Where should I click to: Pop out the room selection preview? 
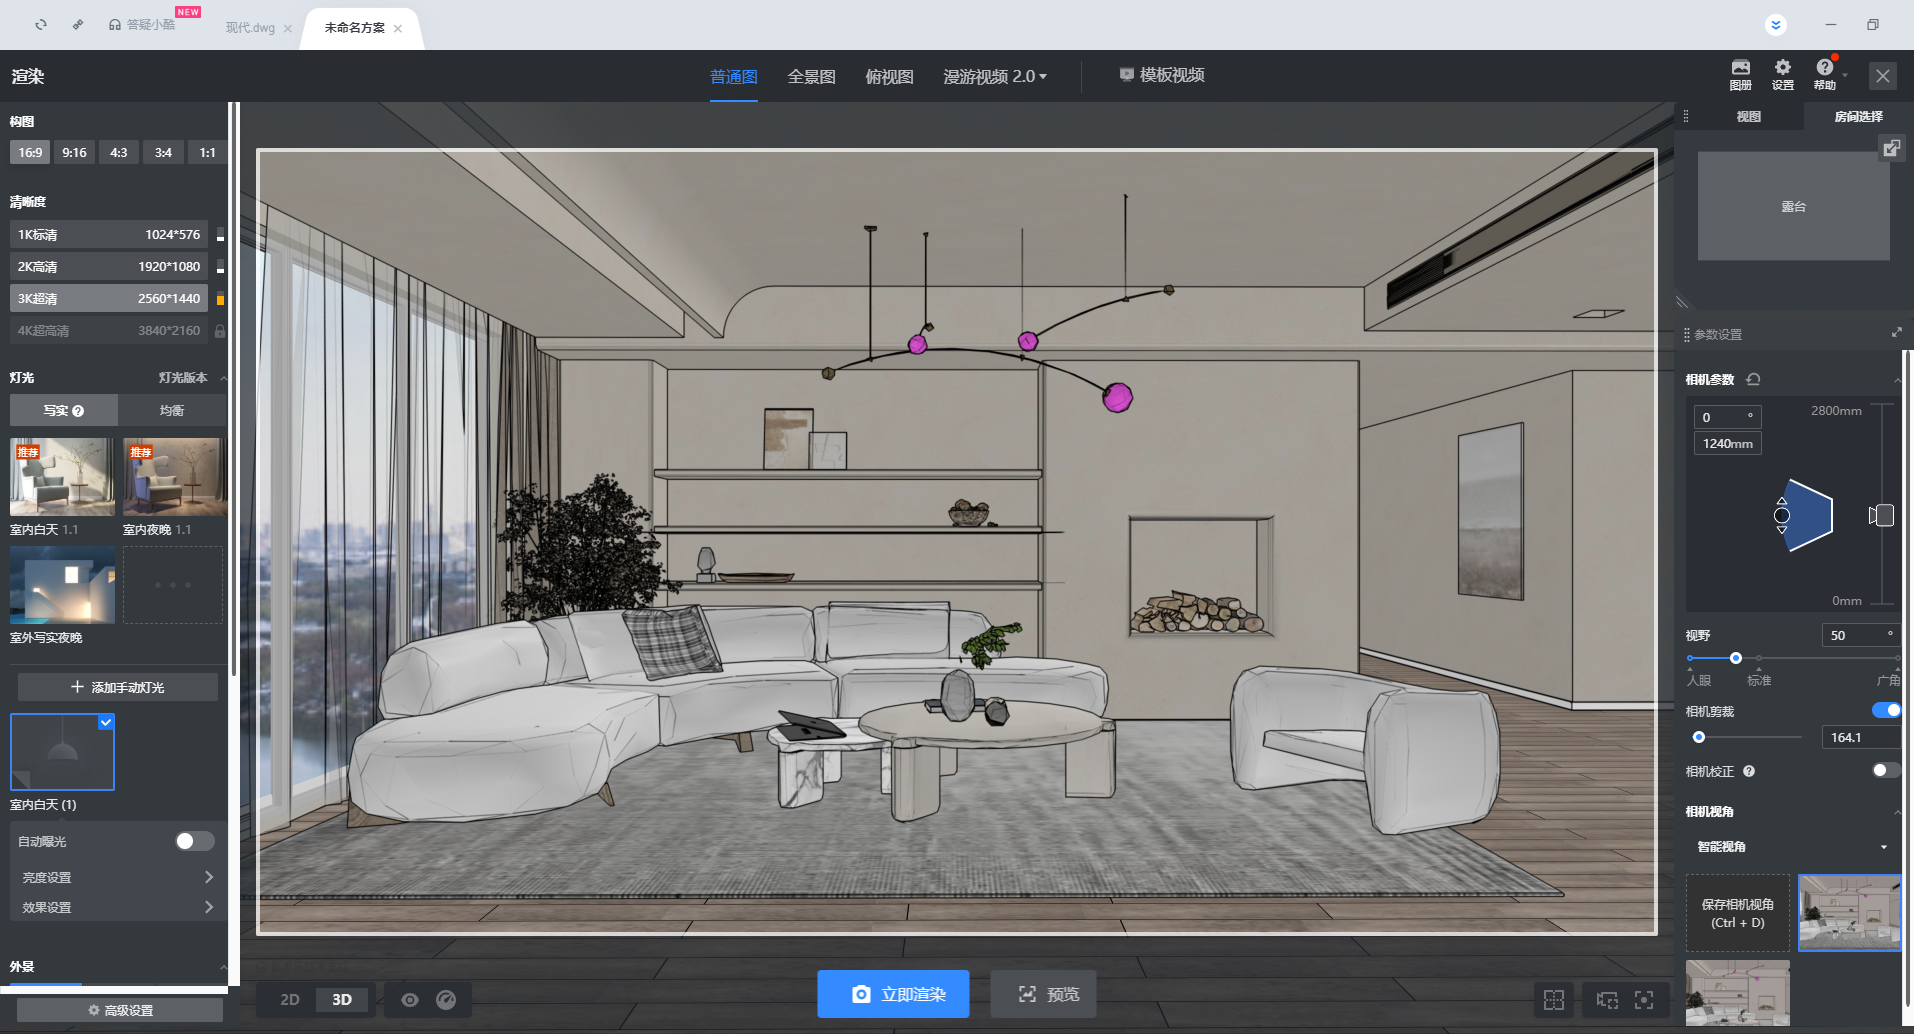[x=1891, y=149]
